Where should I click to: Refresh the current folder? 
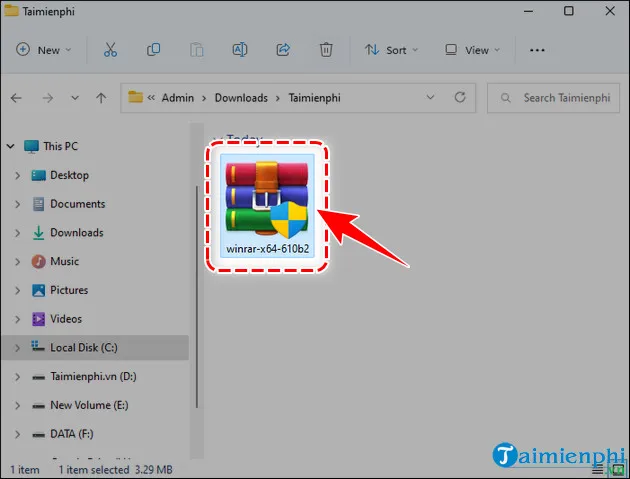pyautogui.click(x=460, y=97)
